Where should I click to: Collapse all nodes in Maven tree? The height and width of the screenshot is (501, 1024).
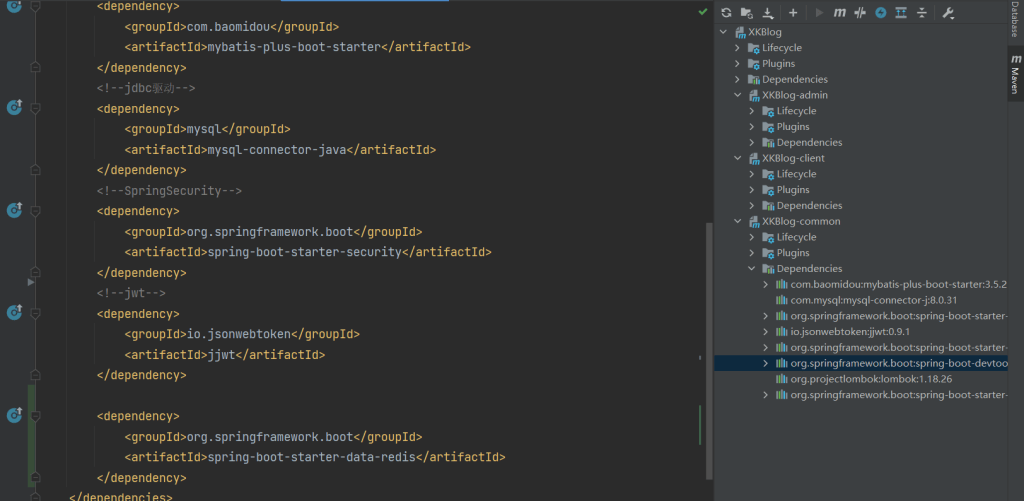click(922, 13)
